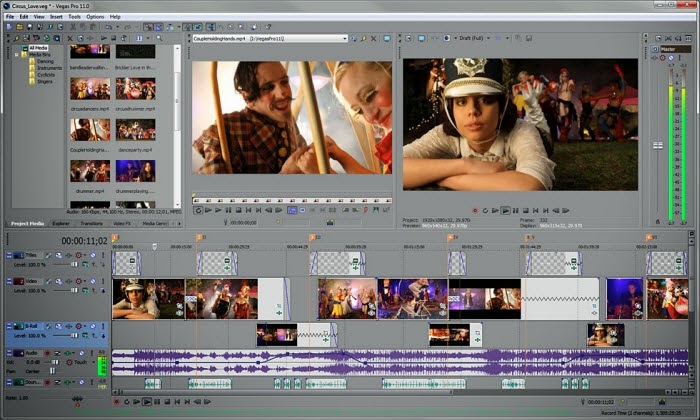This screenshot has height=420, width=700.
Task: Remove selected media with the X icon
Action: (70, 38)
